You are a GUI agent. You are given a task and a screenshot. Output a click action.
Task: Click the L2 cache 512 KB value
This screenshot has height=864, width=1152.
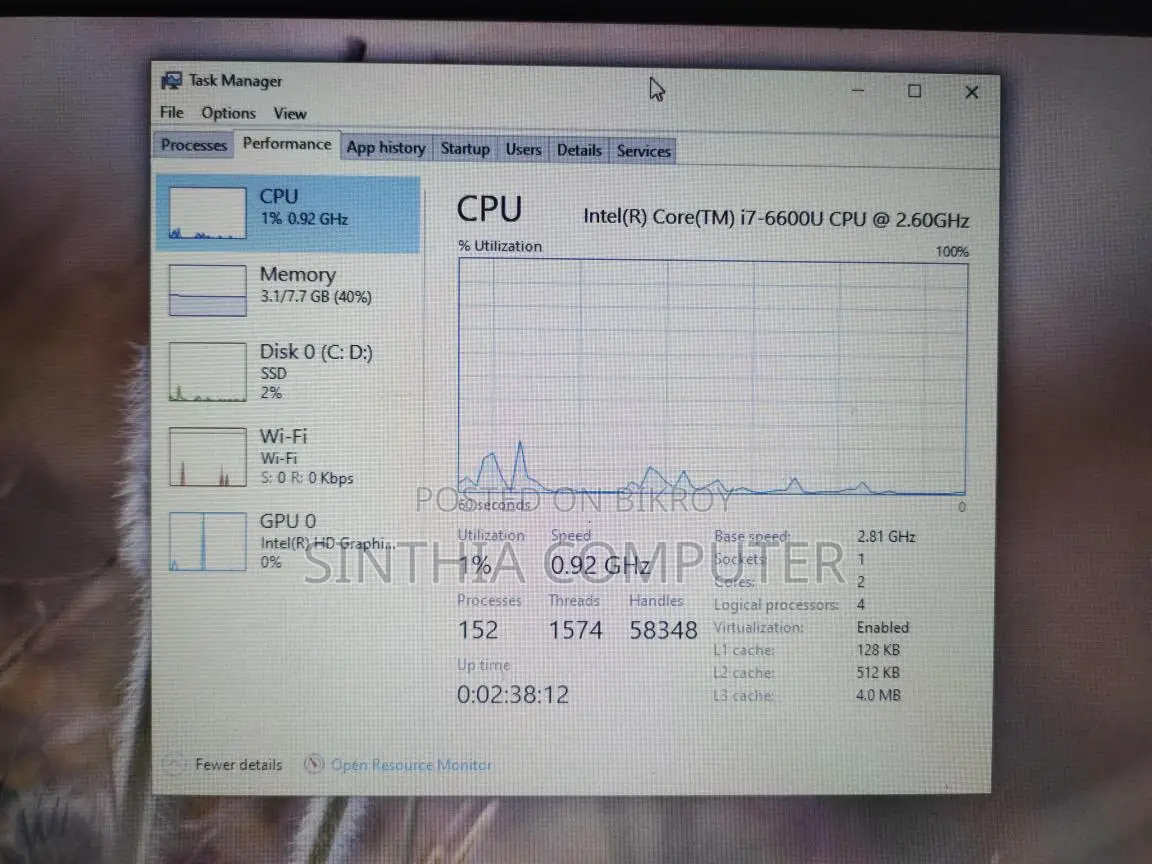coord(878,673)
